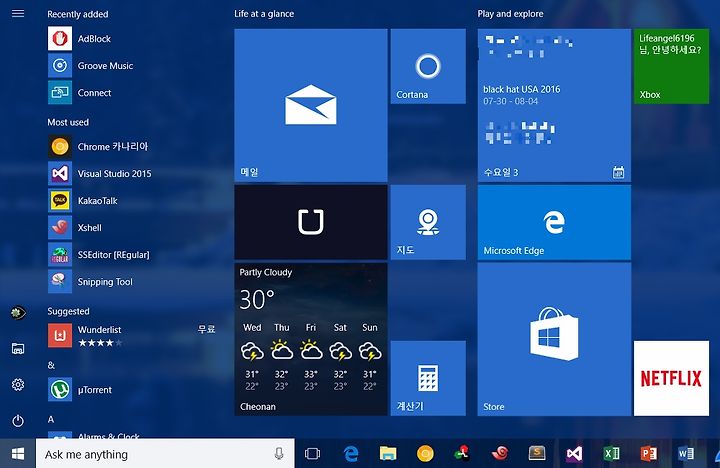Screen dimensions: 720x468
Task: Open the Store tile
Action: click(x=554, y=339)
